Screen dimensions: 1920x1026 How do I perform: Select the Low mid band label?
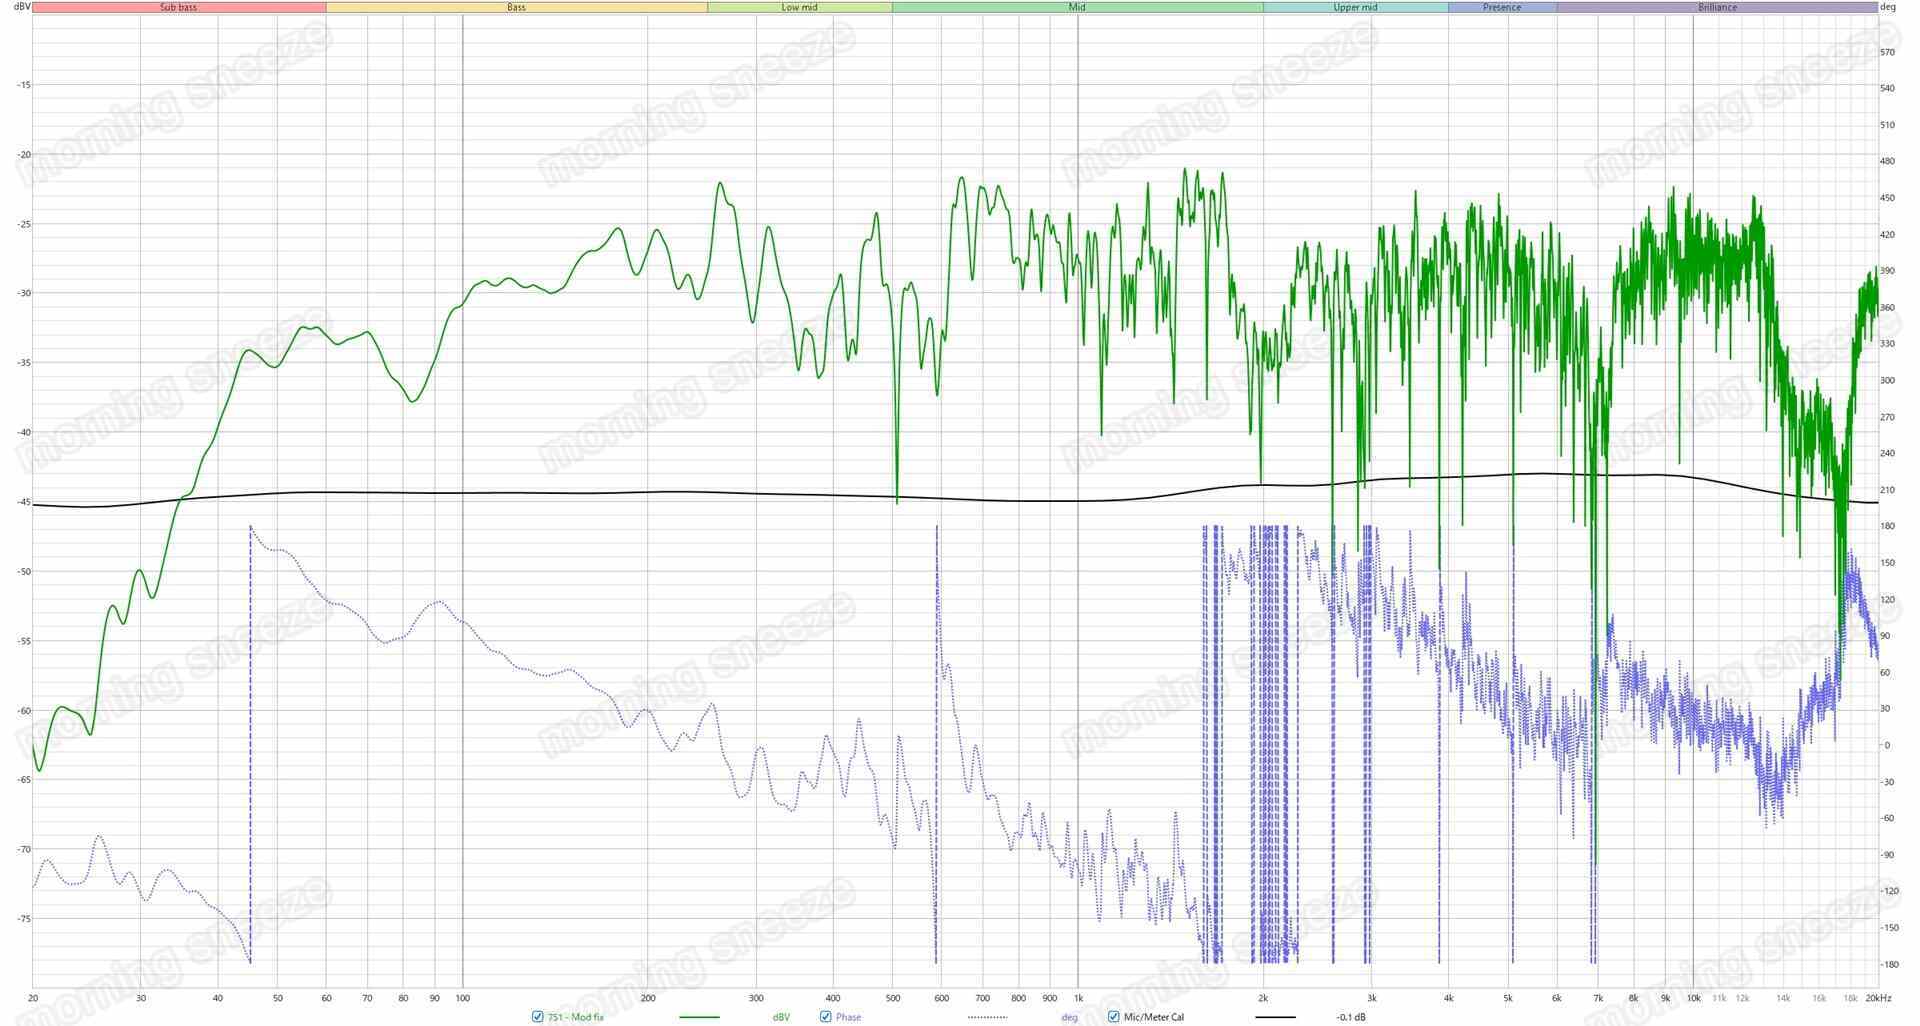(799, 7)
